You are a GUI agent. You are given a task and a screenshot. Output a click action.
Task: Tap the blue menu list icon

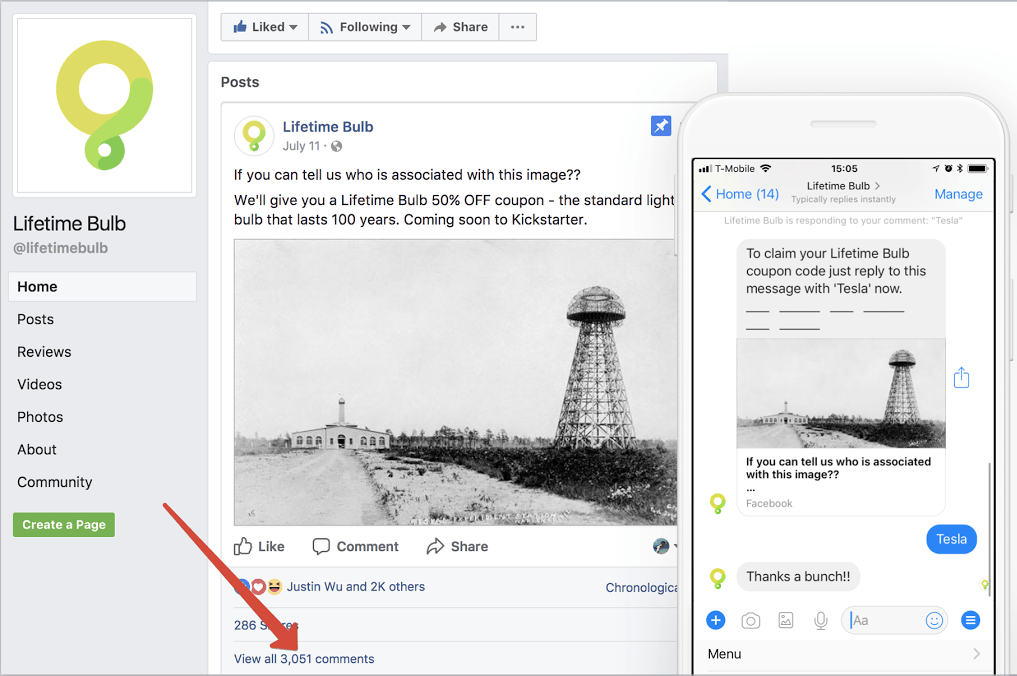point(970,621)
